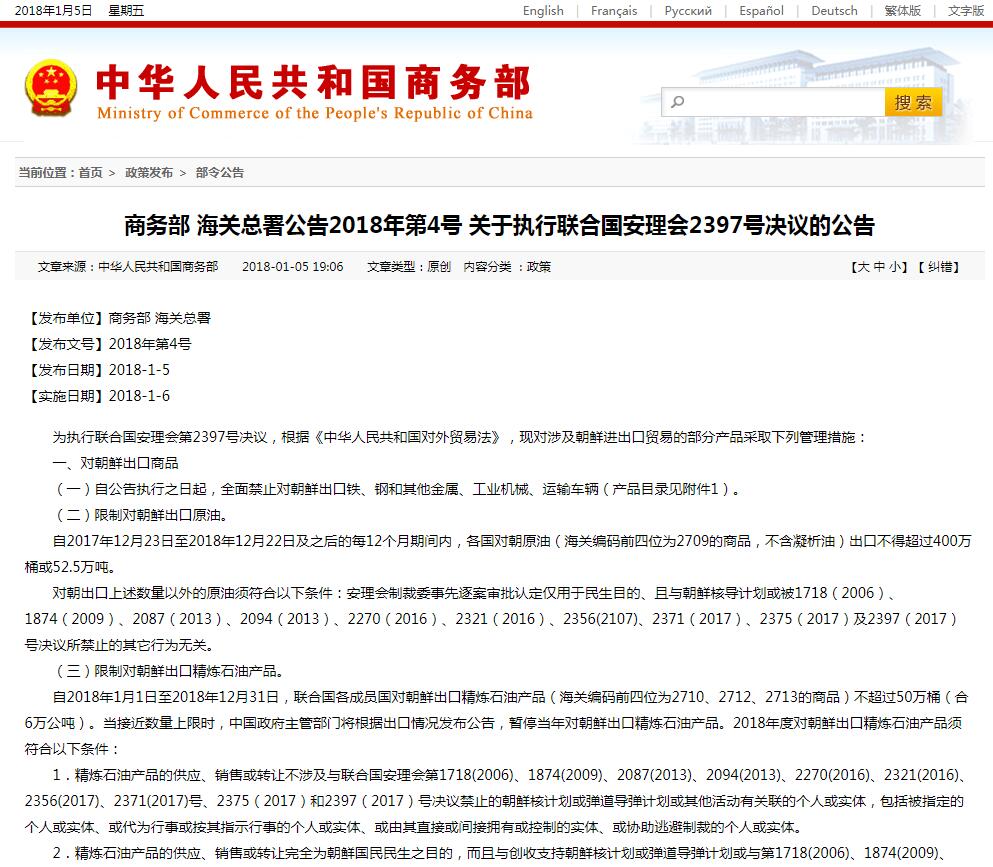Click 【实施日期】2018-1-6 line

click(97, 396)
